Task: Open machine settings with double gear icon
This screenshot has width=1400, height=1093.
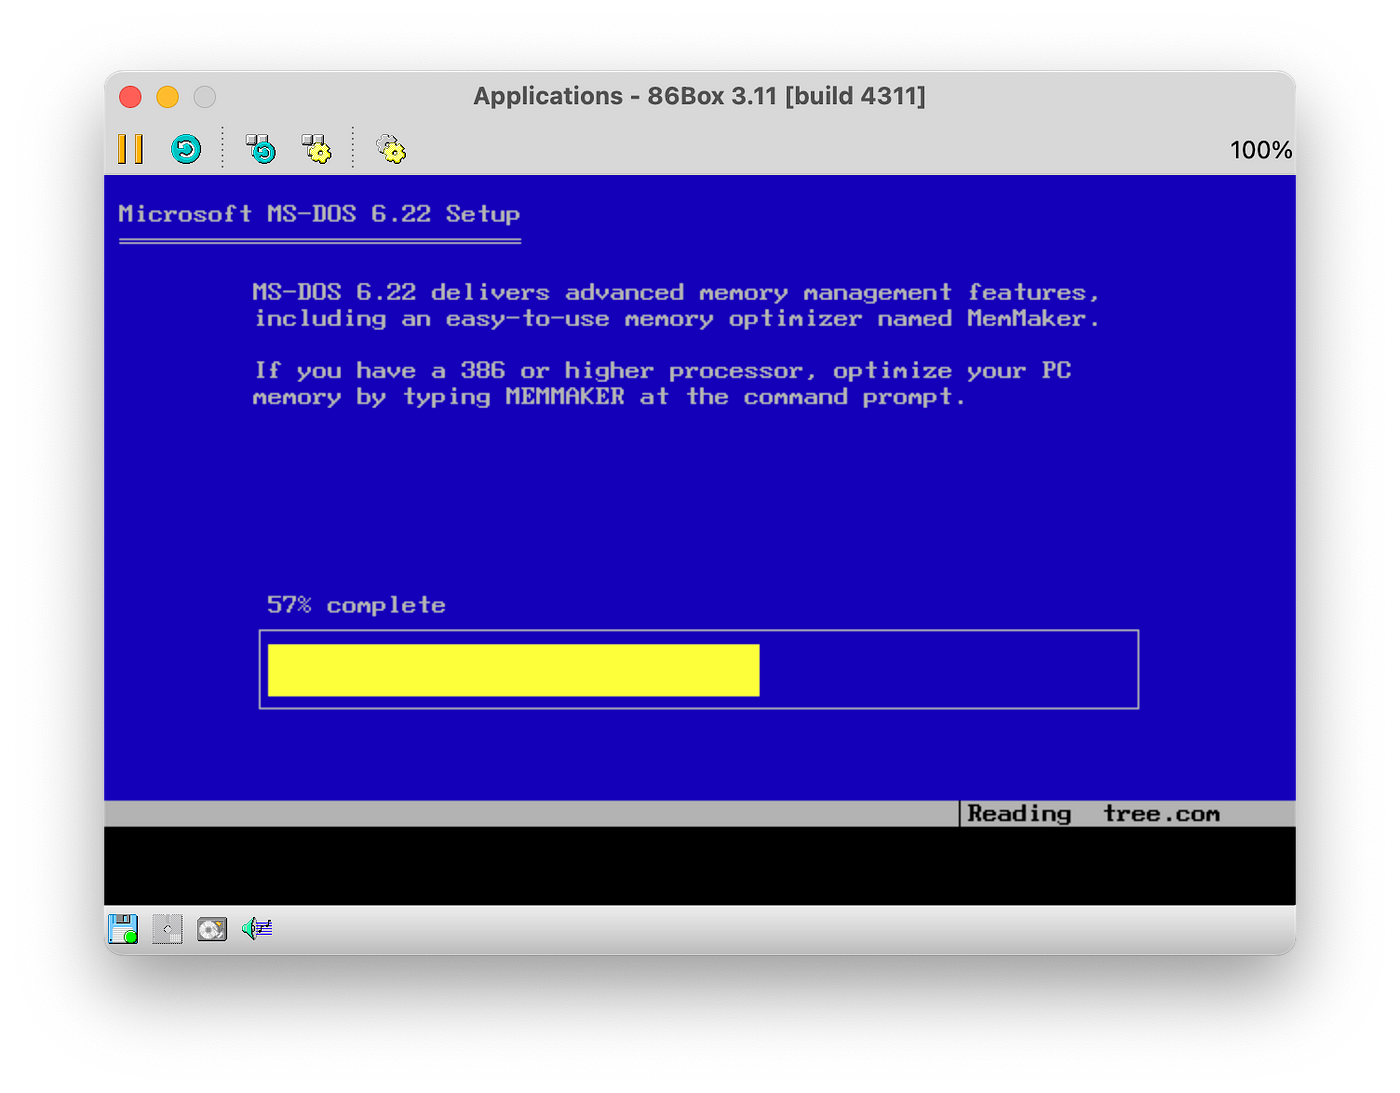Action: pyautogui.click(x=391, y=149)
